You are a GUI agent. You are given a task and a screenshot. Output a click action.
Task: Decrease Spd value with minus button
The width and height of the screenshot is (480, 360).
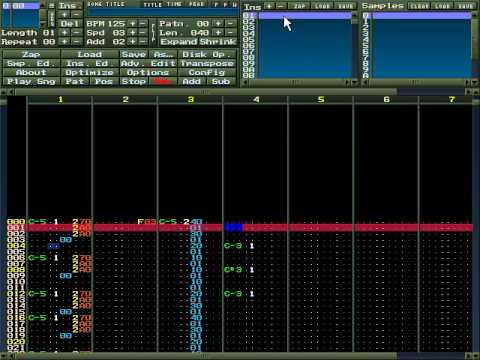pos(143,33)
